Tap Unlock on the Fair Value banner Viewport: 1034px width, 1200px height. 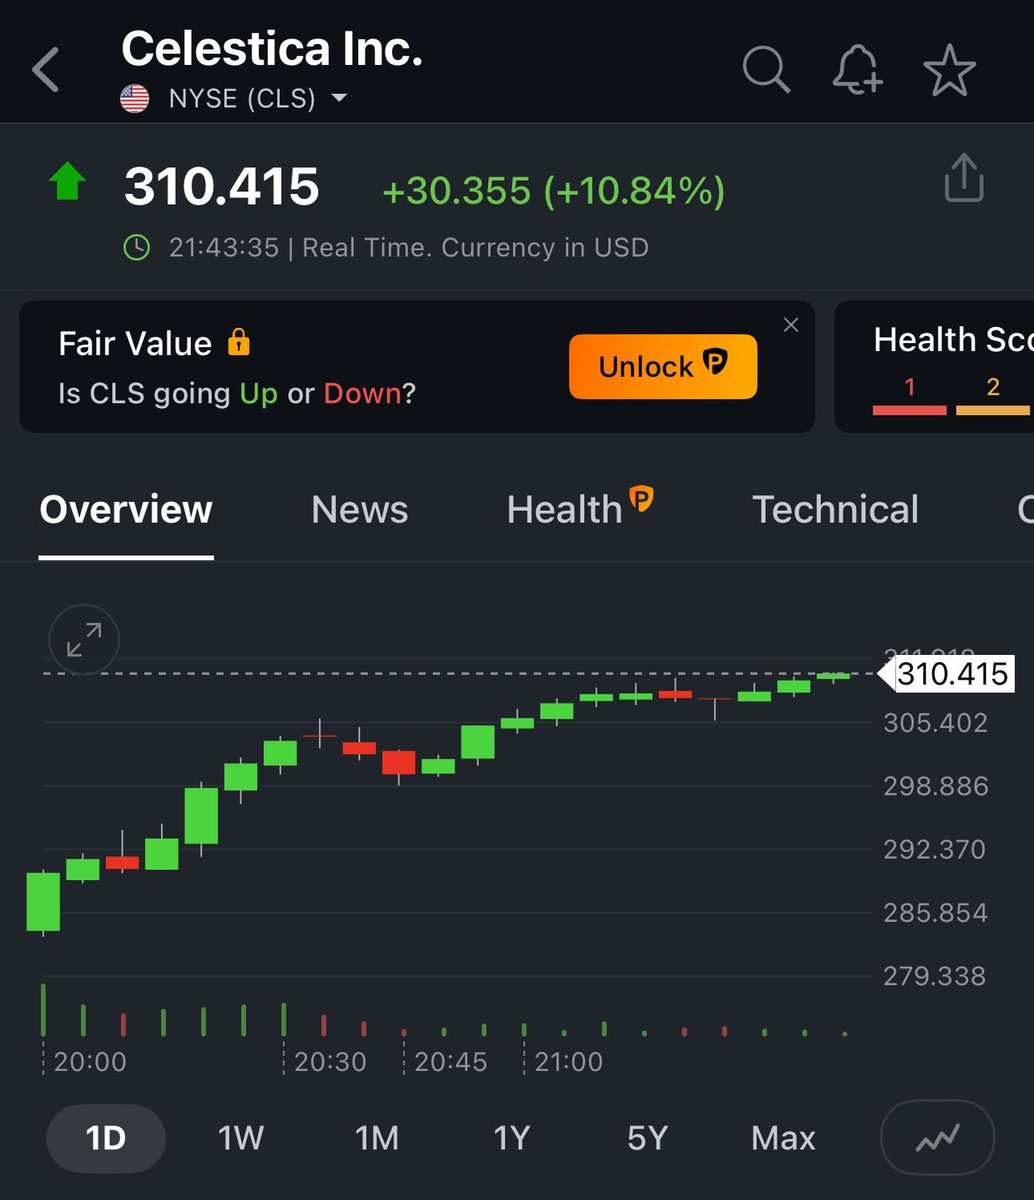pyautogui.click(x=662, y=366)
